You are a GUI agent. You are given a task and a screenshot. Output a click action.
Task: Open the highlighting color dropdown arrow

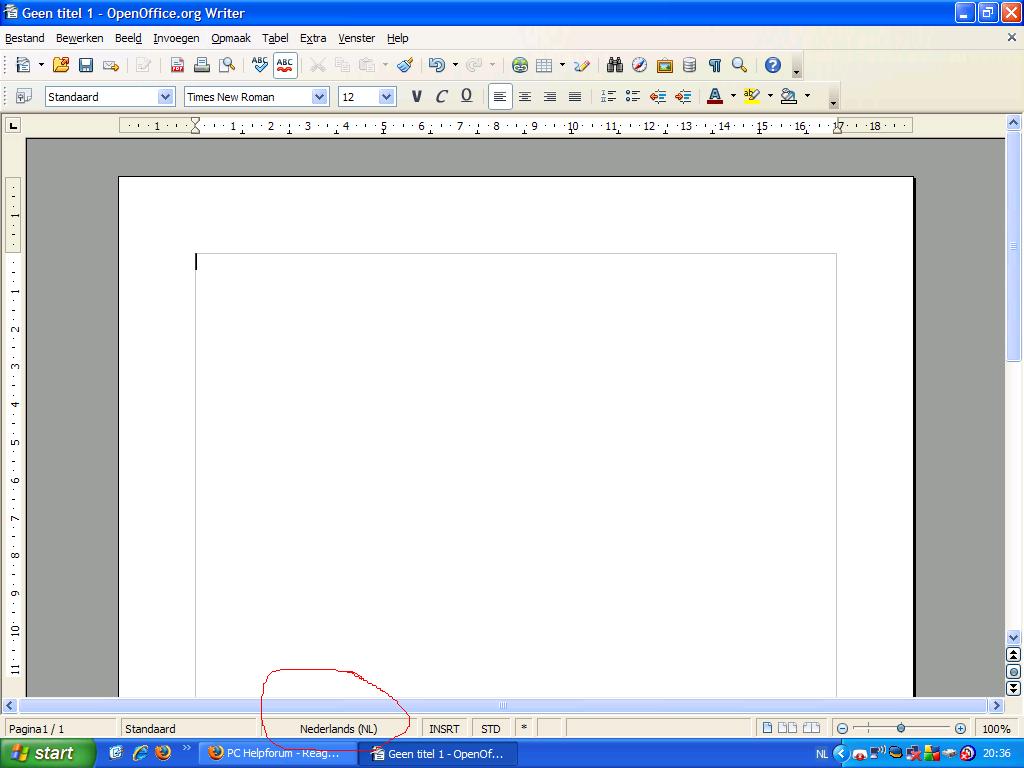click(x=770, y=97)
